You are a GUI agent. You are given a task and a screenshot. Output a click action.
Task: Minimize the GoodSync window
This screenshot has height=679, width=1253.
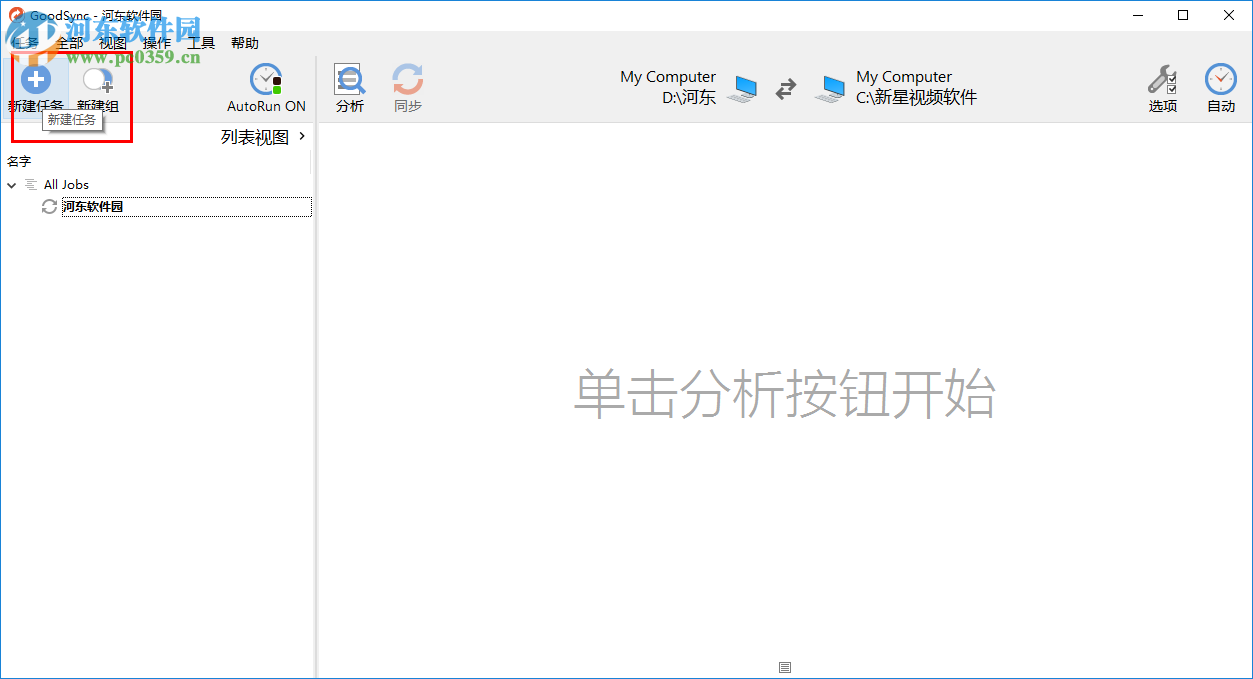(x=1137, y=15)
